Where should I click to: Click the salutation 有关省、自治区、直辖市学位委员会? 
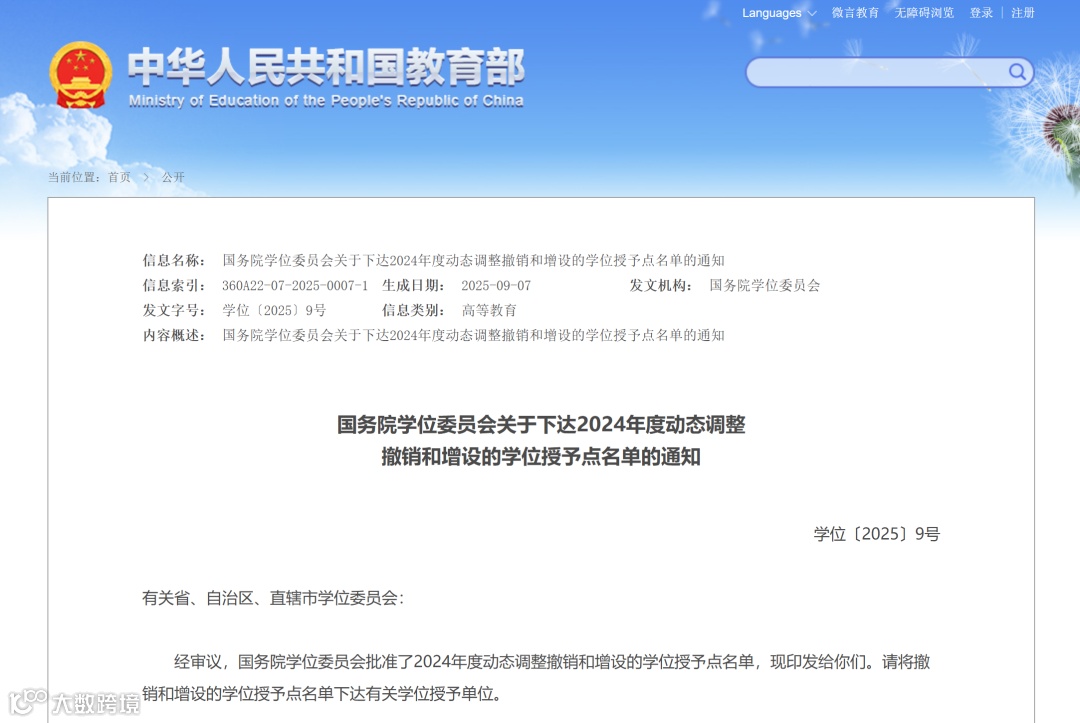pos(273,598)
